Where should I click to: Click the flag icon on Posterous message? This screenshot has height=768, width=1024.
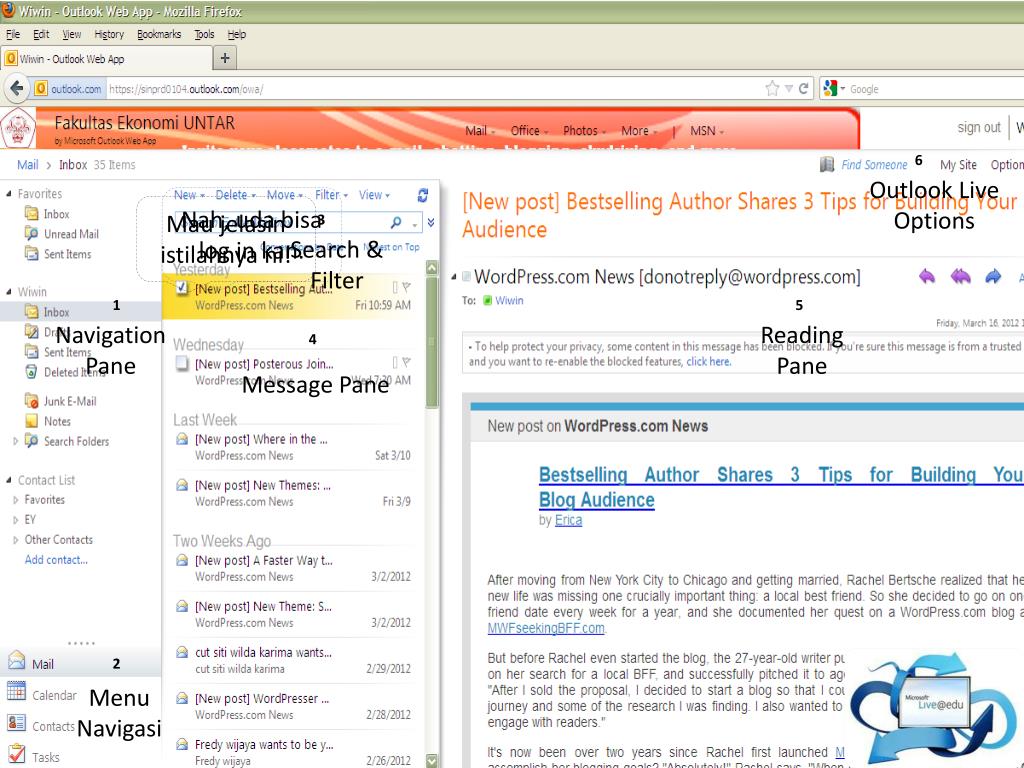tap(406, 362)
